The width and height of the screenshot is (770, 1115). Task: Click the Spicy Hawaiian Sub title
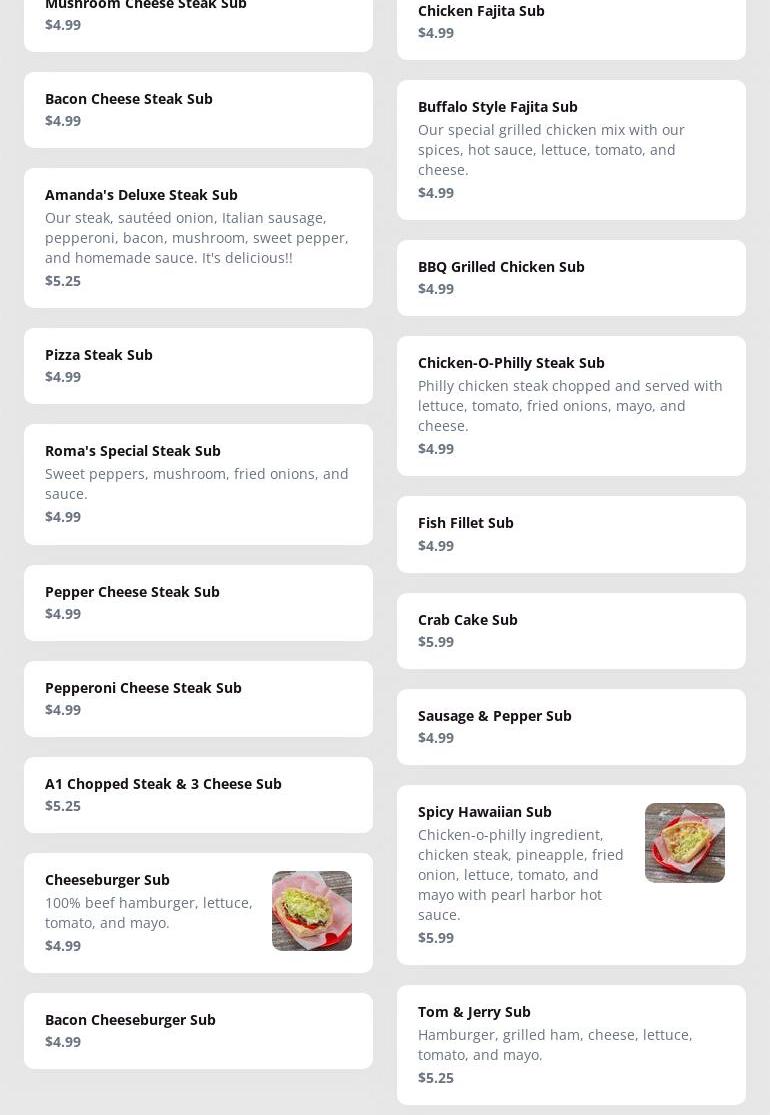tap(484, 812)
